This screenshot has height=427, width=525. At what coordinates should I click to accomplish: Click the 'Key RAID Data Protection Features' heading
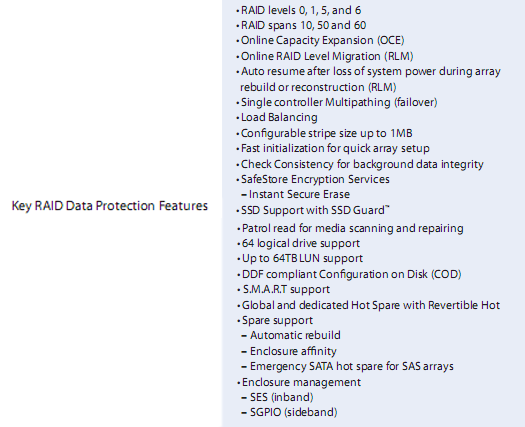(110, 206)
